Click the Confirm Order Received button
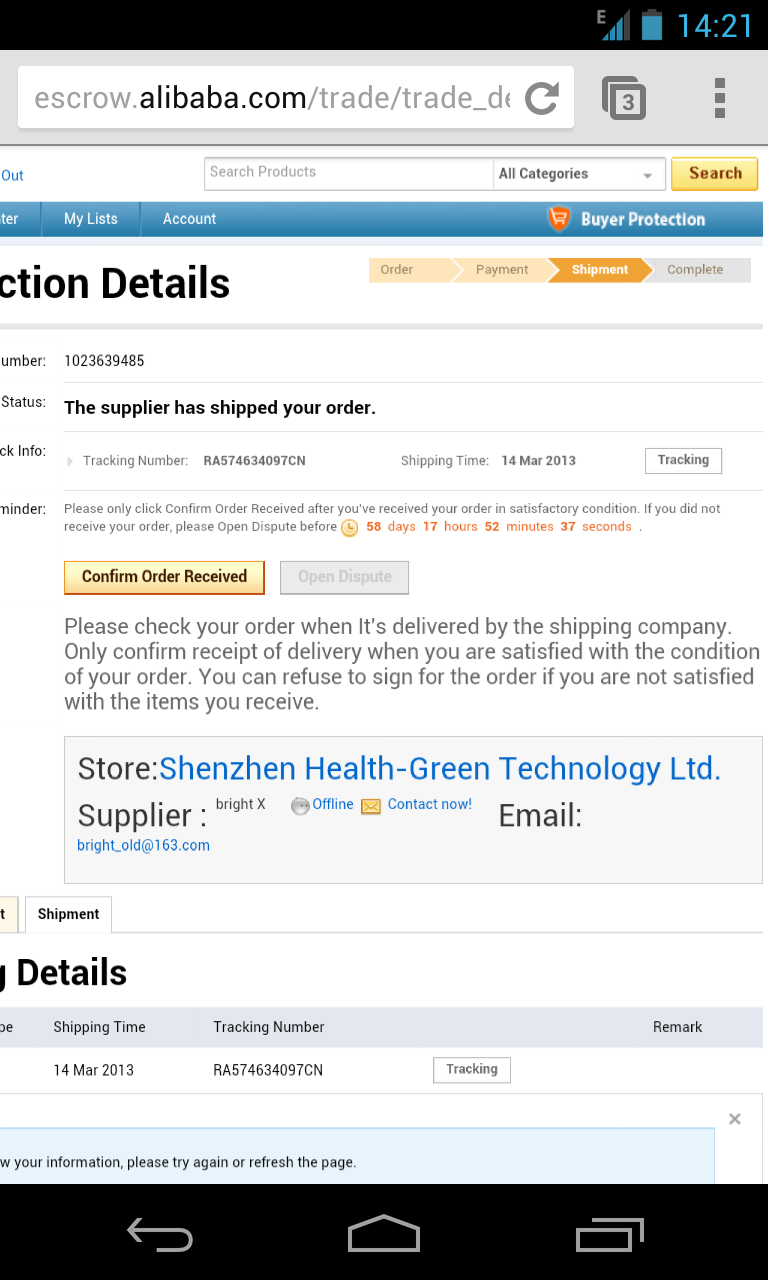This screenshot has height=1280, width=768. (164, 577)
